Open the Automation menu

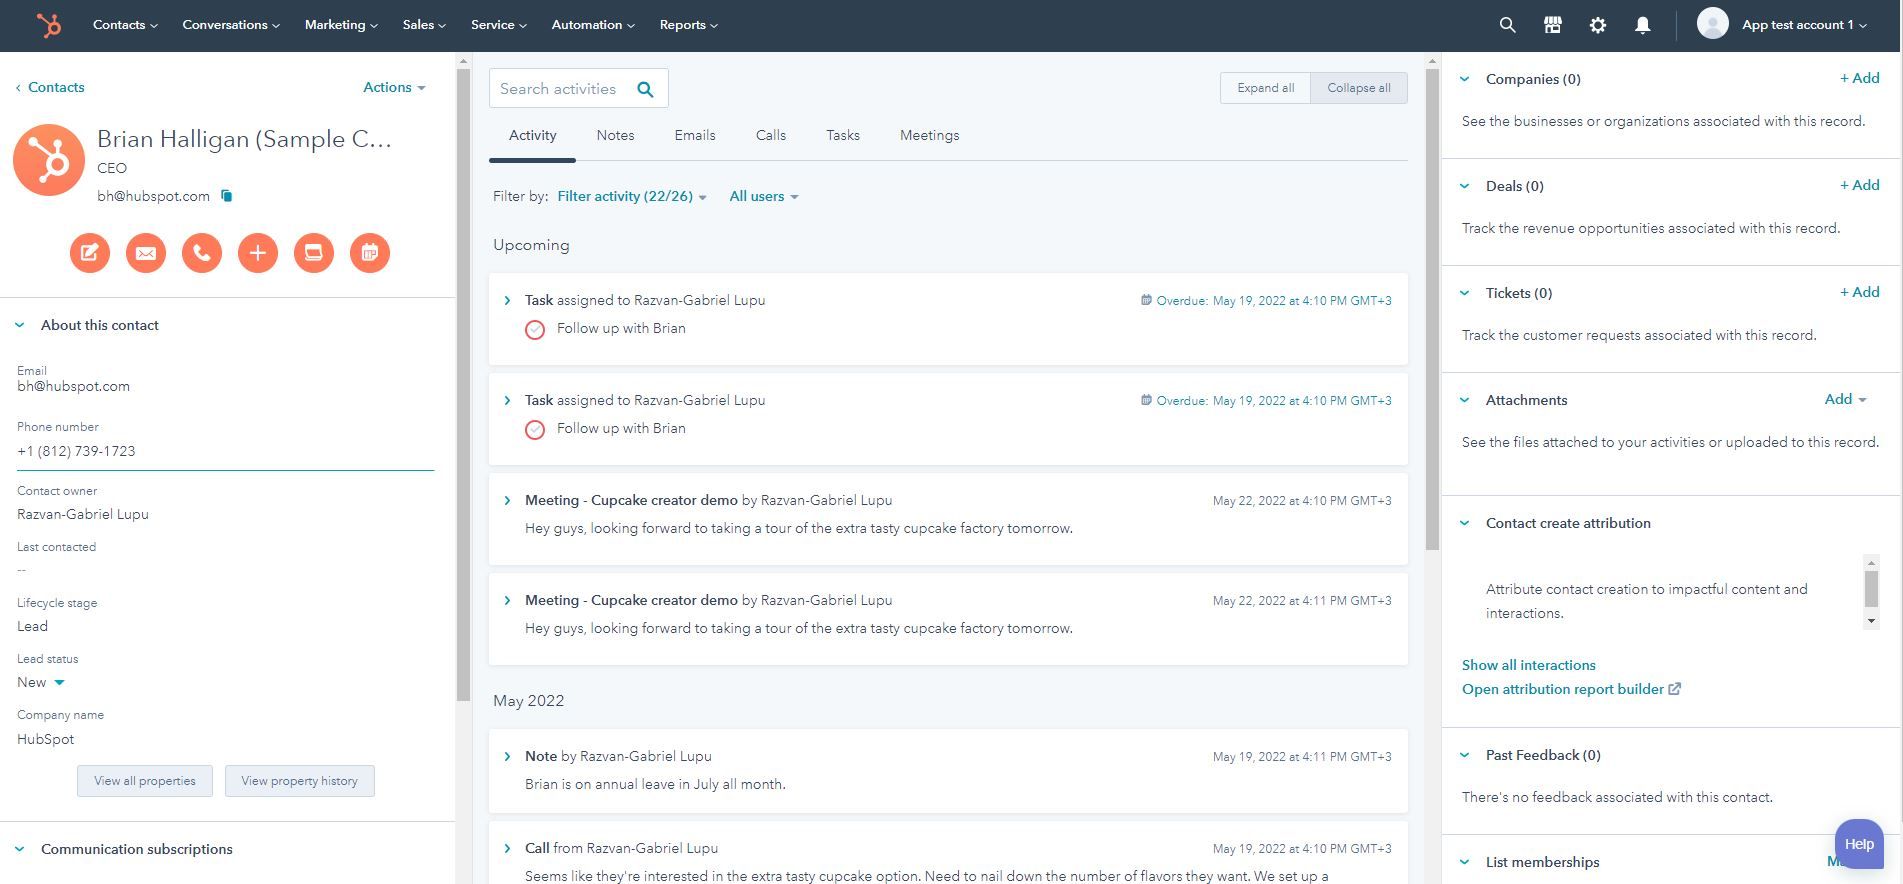[x=593, y=25]
